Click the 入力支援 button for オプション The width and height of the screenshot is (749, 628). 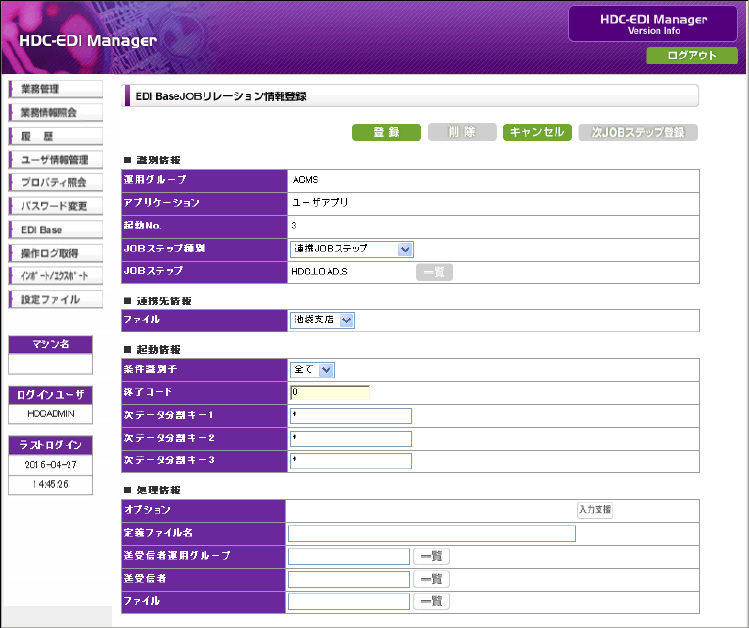tap(594, 510)
